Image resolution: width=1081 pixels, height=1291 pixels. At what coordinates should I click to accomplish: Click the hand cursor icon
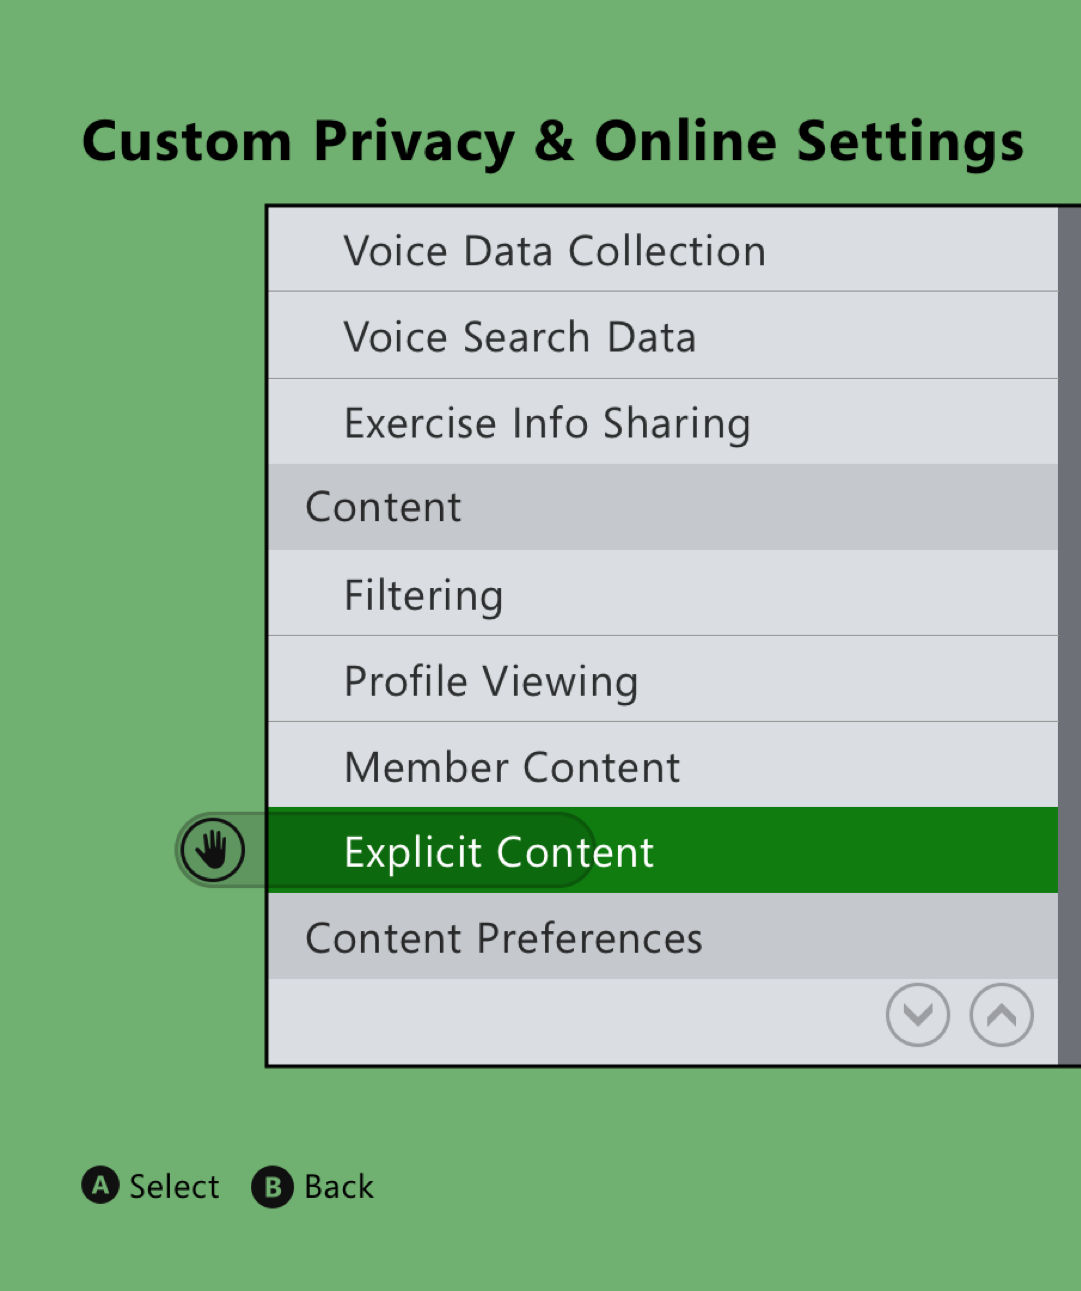[213, 850]
